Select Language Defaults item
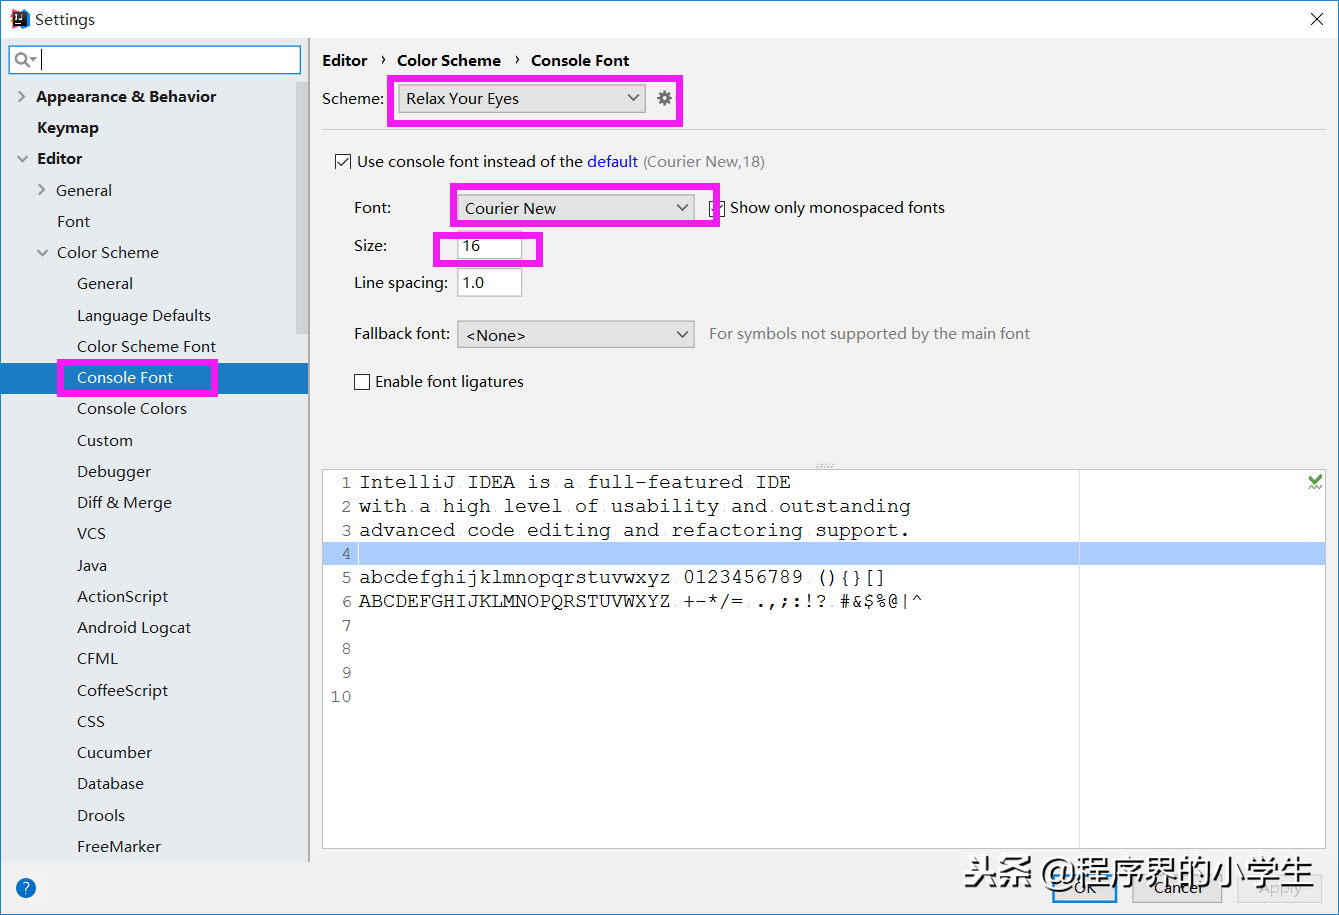 click(144, 316)
